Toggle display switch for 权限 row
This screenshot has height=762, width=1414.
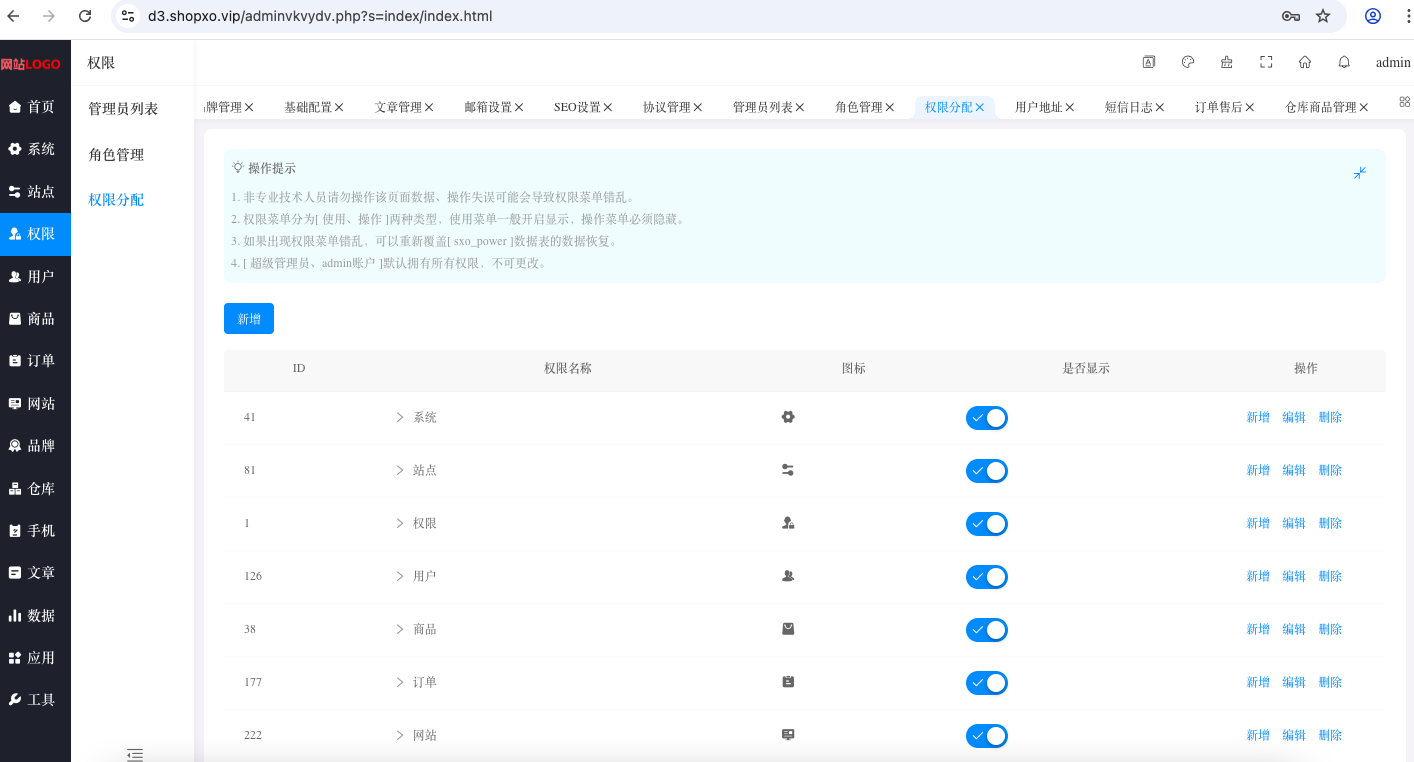pos(986,524)
